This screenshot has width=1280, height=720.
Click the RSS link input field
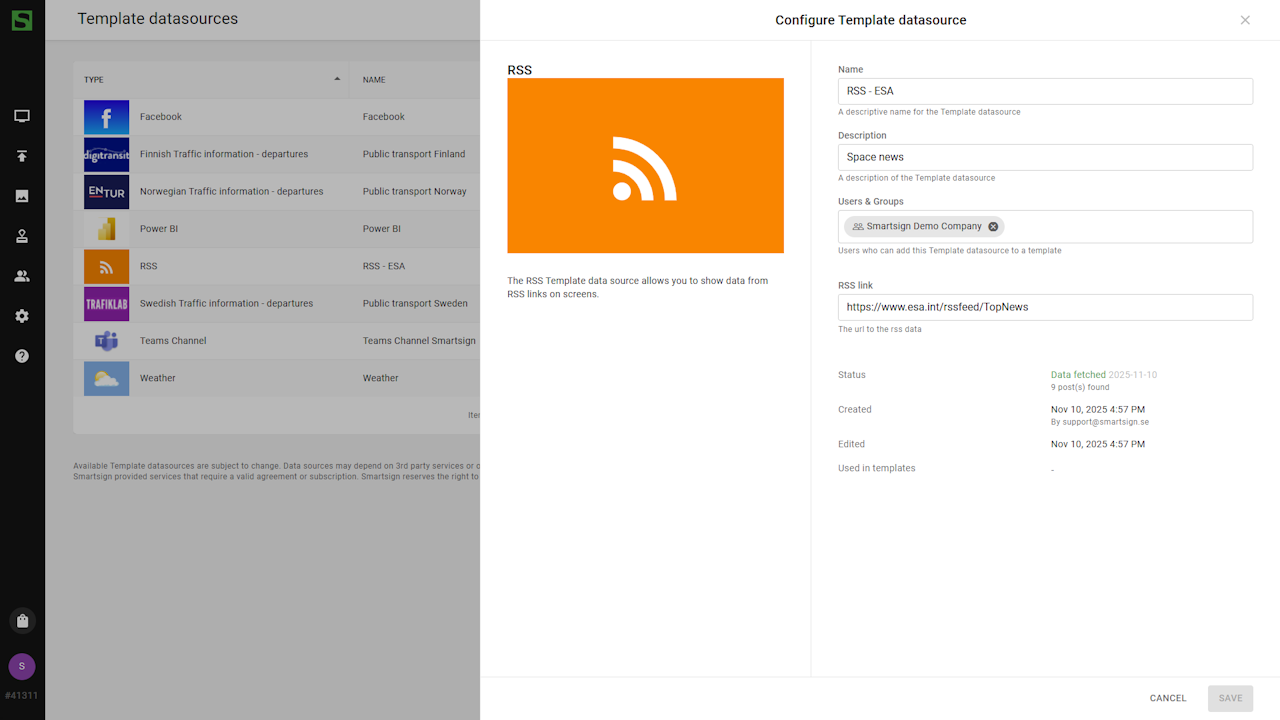click(x=1044, y=307)
